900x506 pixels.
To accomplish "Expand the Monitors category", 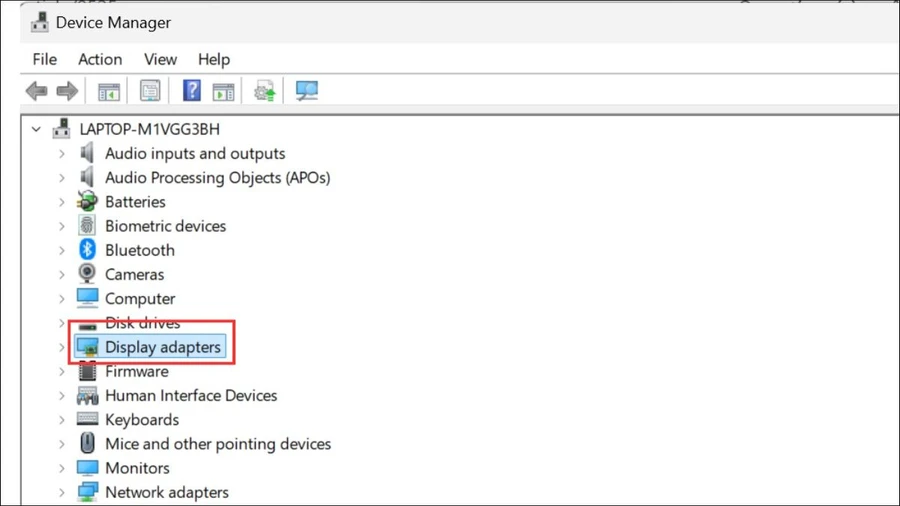I will point(62,468).
